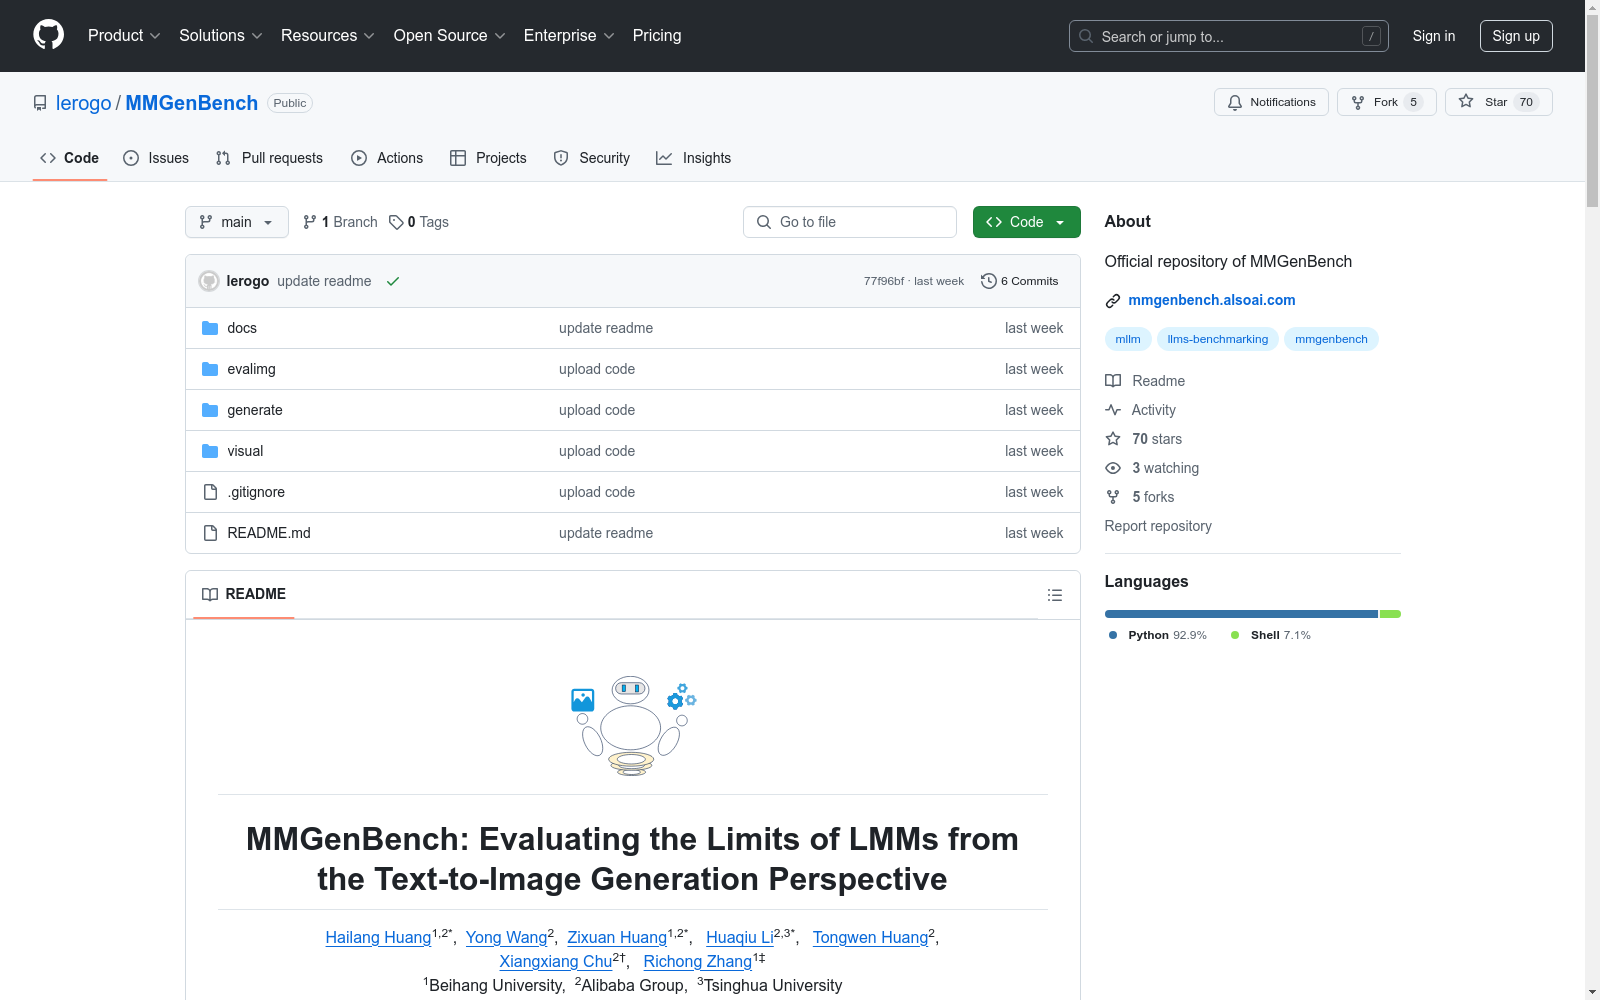View the 1 Branch link
The width and height of the screenshot is (1600, 1000).
click(x=340, y=222)
